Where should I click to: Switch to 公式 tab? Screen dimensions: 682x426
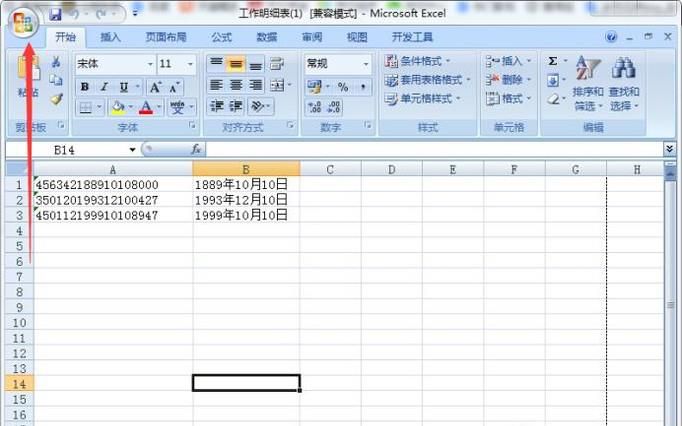tap(221, 37)
